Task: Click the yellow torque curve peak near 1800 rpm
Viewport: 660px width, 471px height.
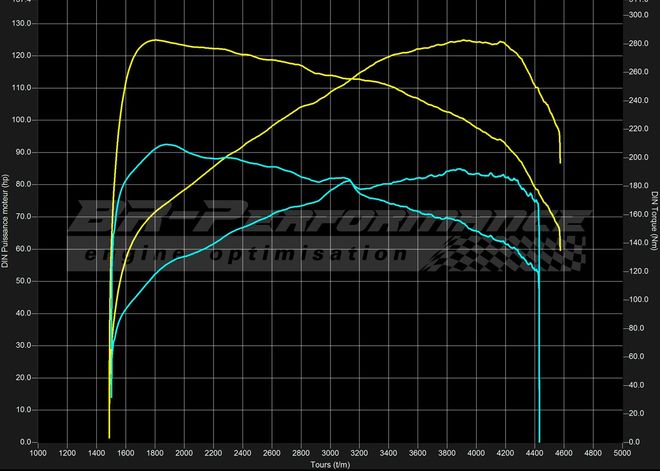Action: pyautogui.click(x=154, y=40)
